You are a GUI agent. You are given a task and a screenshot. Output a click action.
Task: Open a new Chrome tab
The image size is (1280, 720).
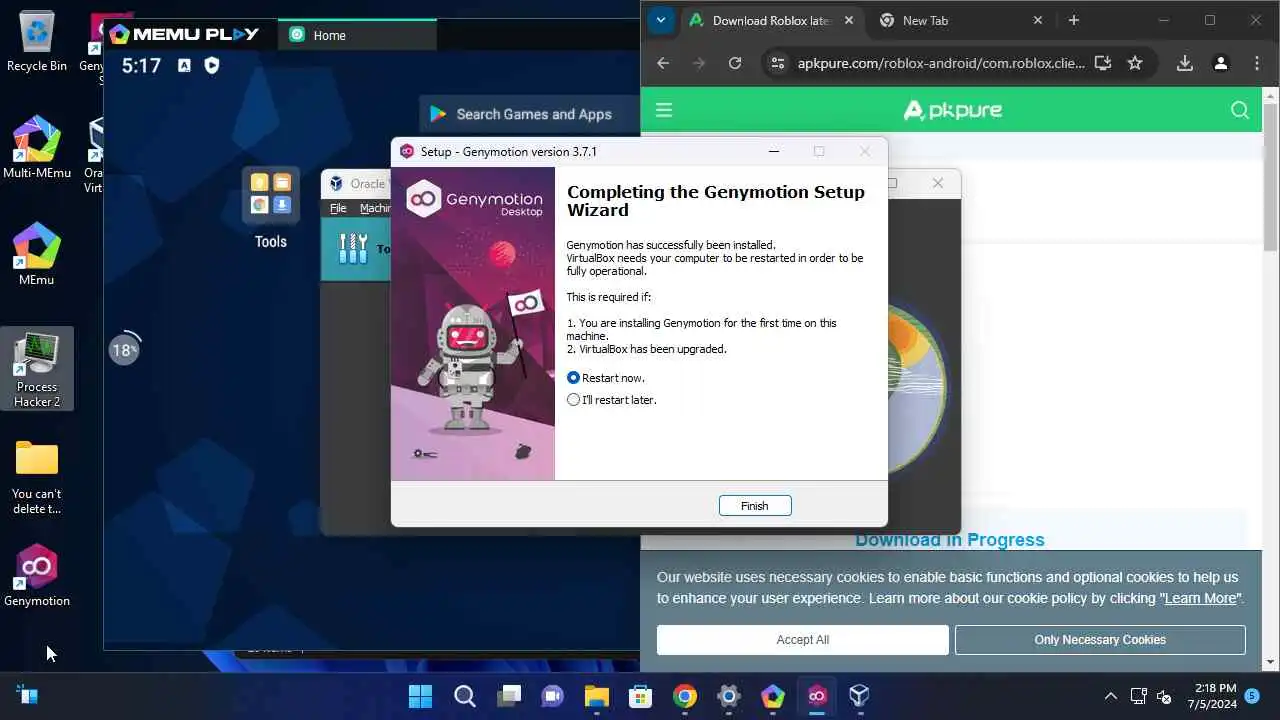pos(1074,20)
